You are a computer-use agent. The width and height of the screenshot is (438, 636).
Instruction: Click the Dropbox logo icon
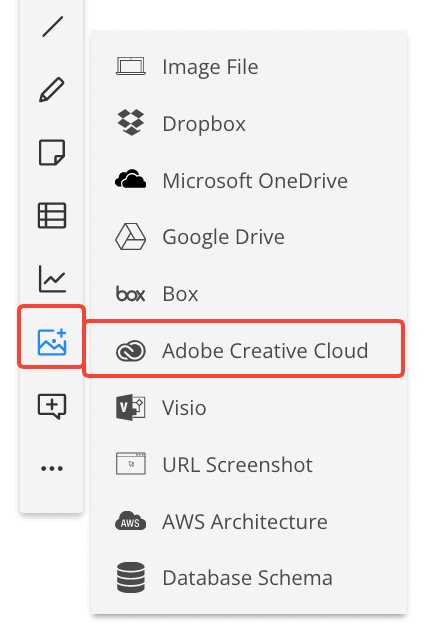click(131, 122)
